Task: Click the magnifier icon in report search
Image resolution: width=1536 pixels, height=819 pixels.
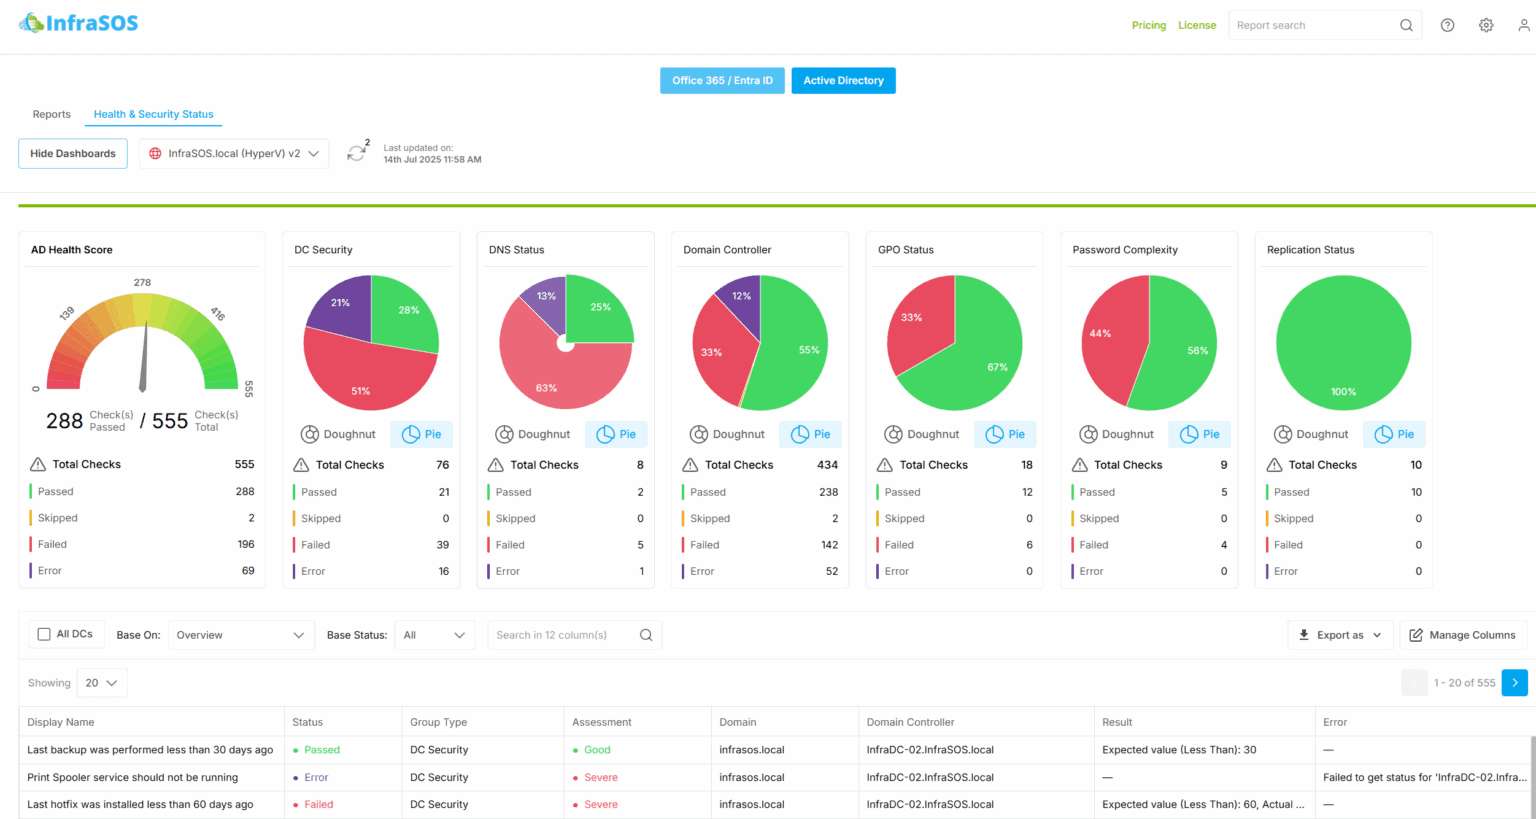Action: pyautogui.click(x=1406, y=24)
